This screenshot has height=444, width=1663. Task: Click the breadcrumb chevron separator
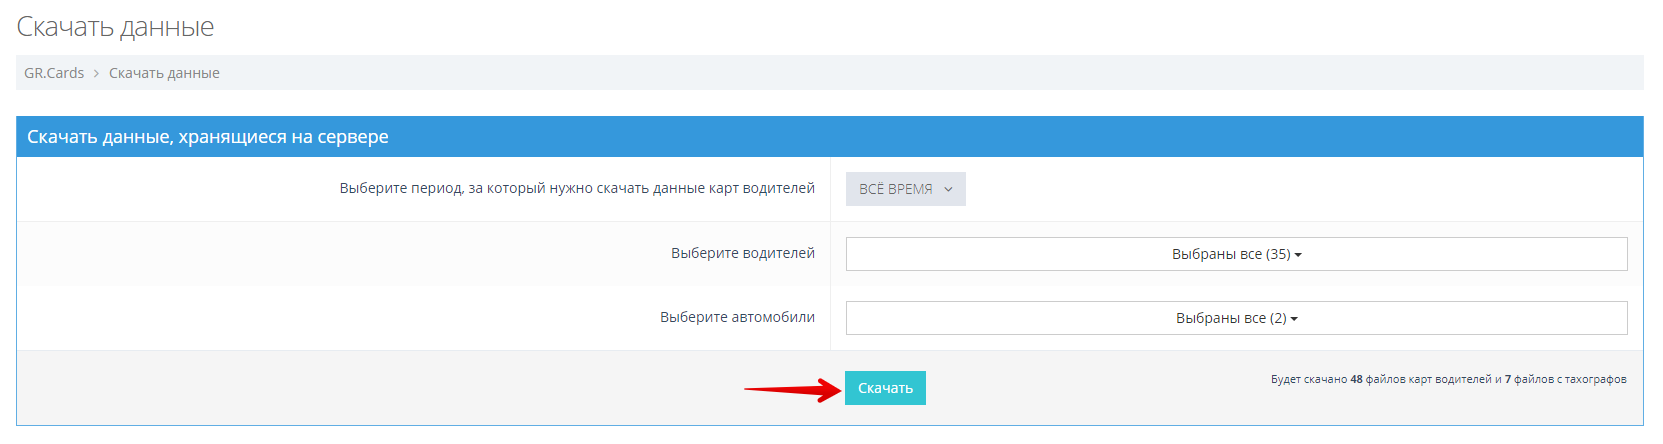click(96, 73)
